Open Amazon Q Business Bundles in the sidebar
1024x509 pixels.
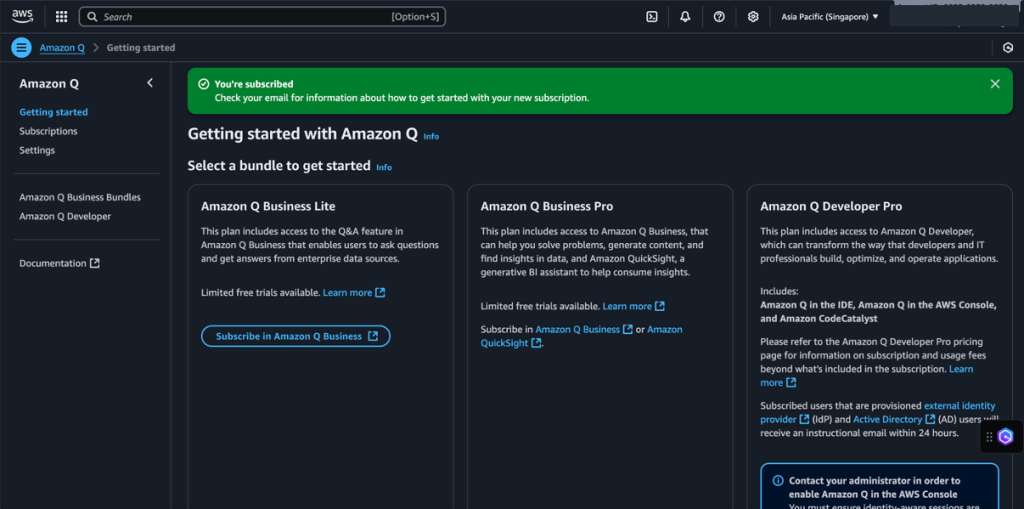[80, 197]
